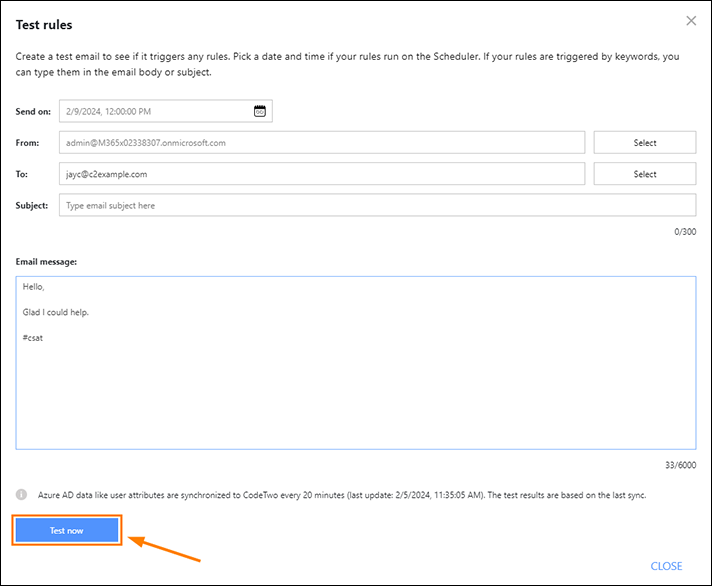Click inside the Email message text area
Viewport: 712px width, 586px height.
pos(356,363)
